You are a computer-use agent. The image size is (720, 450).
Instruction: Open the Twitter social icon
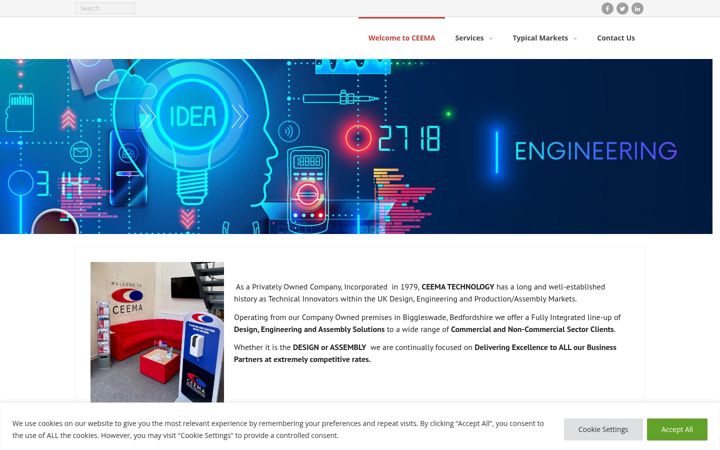pos(622,8)
